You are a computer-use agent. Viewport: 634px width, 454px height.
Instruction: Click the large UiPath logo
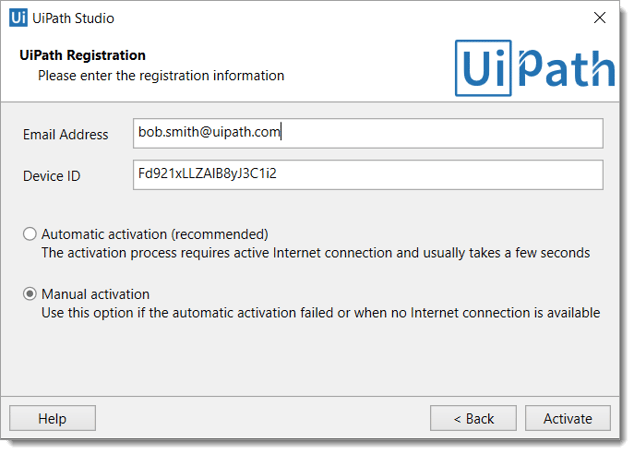pyautogui.click(x=535, y=68)
